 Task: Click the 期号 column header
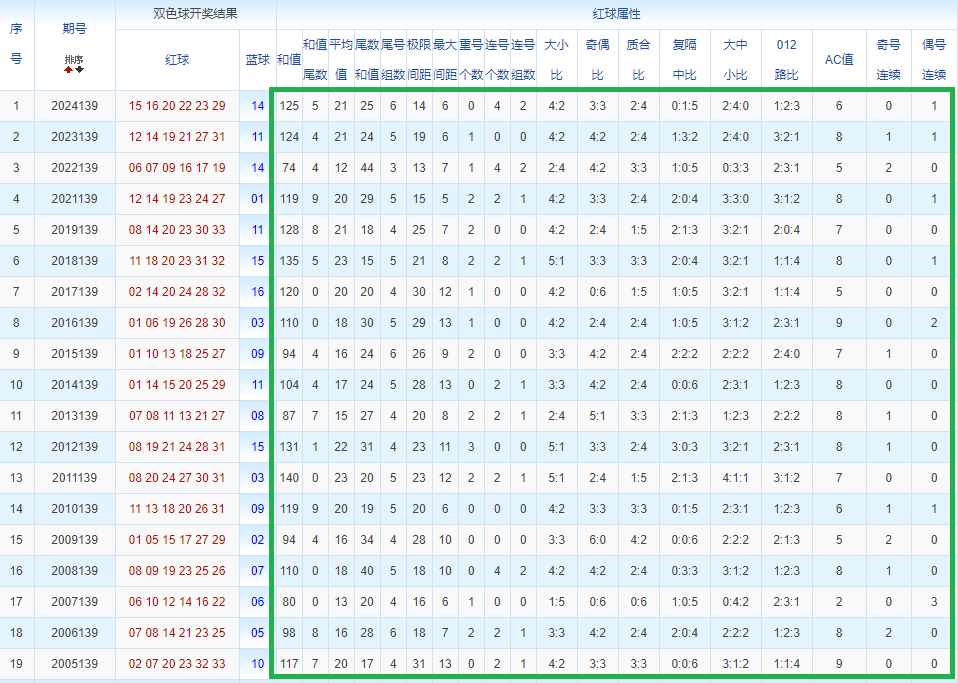click(75, 29)
